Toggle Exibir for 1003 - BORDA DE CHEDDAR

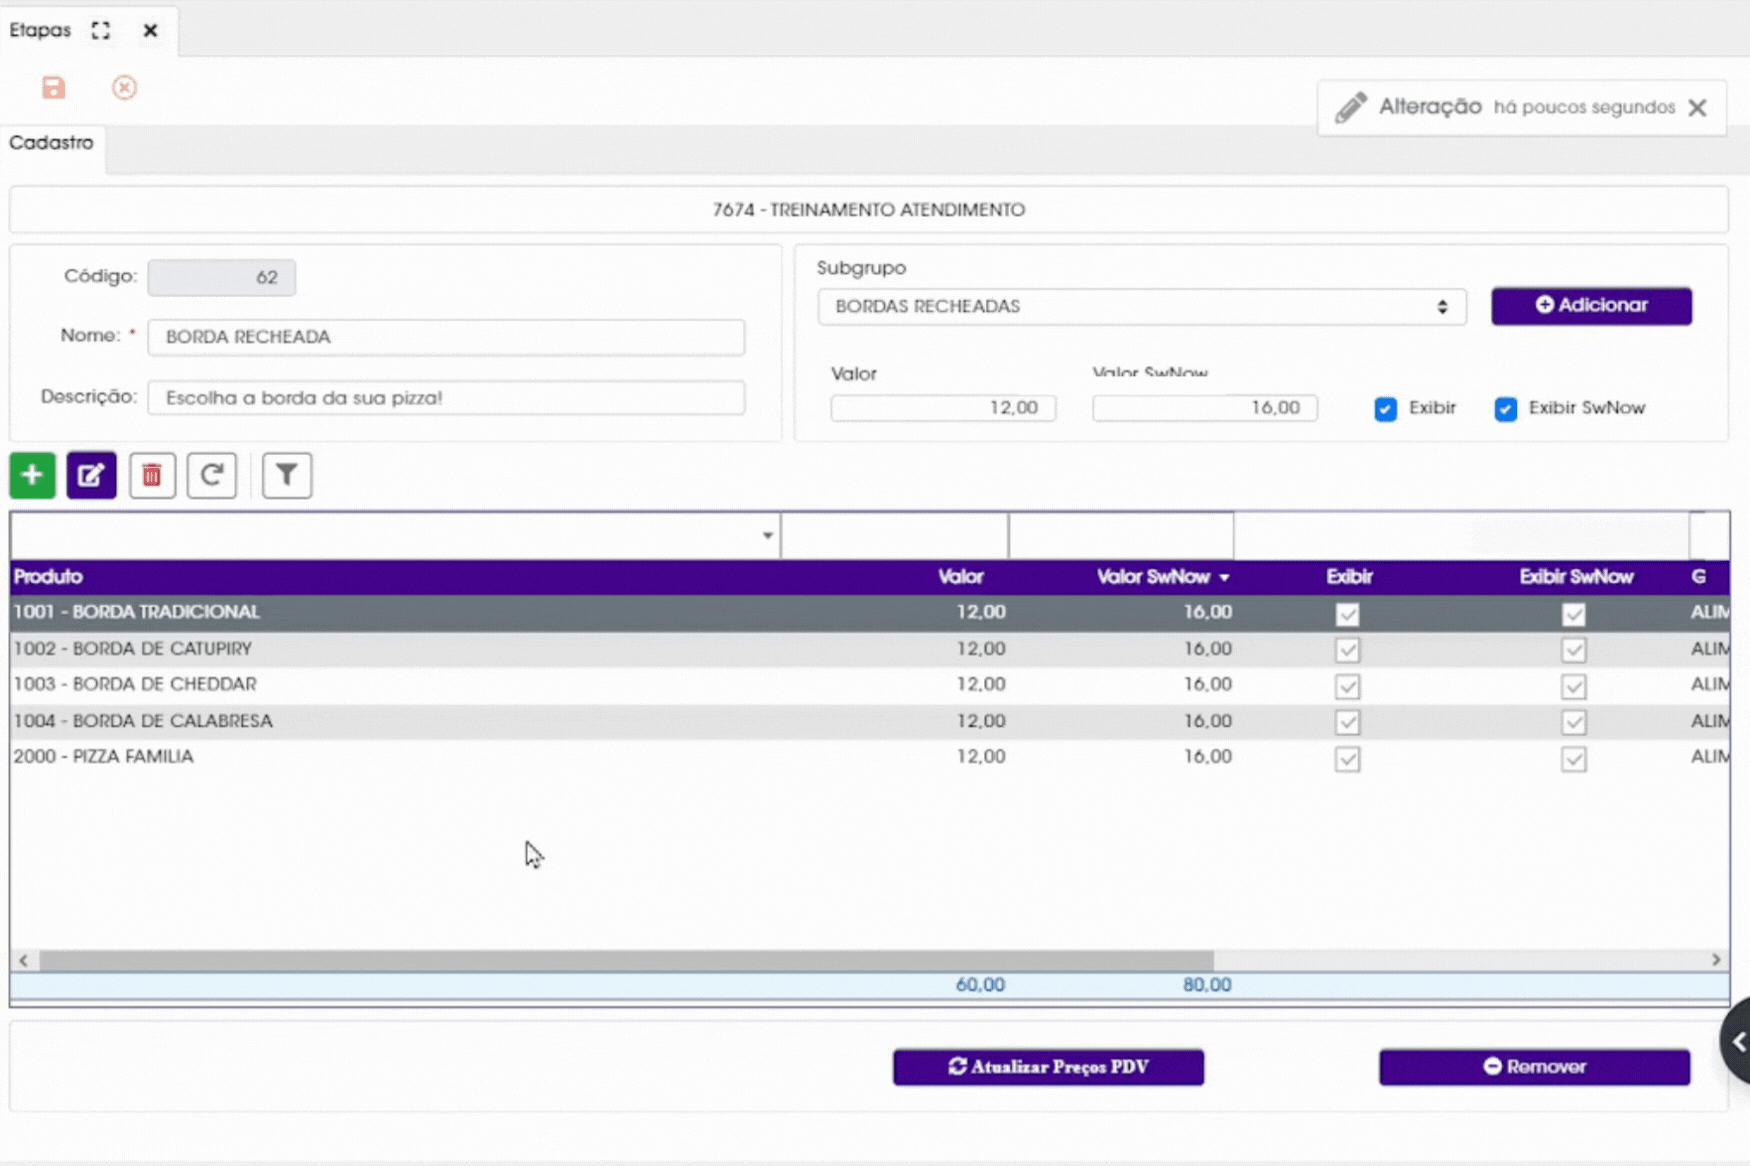tap(1347, 686)
